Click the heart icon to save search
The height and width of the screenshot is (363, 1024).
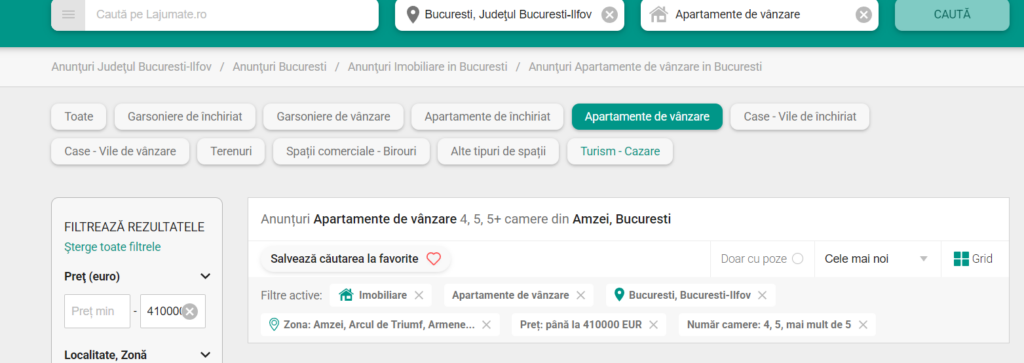pos(434,259)
